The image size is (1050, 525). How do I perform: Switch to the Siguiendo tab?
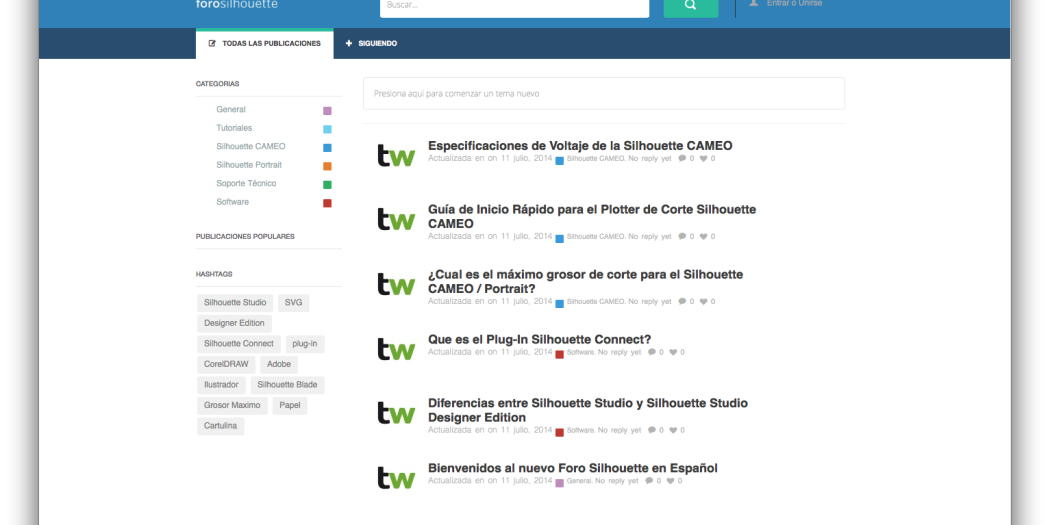[371, 44]
